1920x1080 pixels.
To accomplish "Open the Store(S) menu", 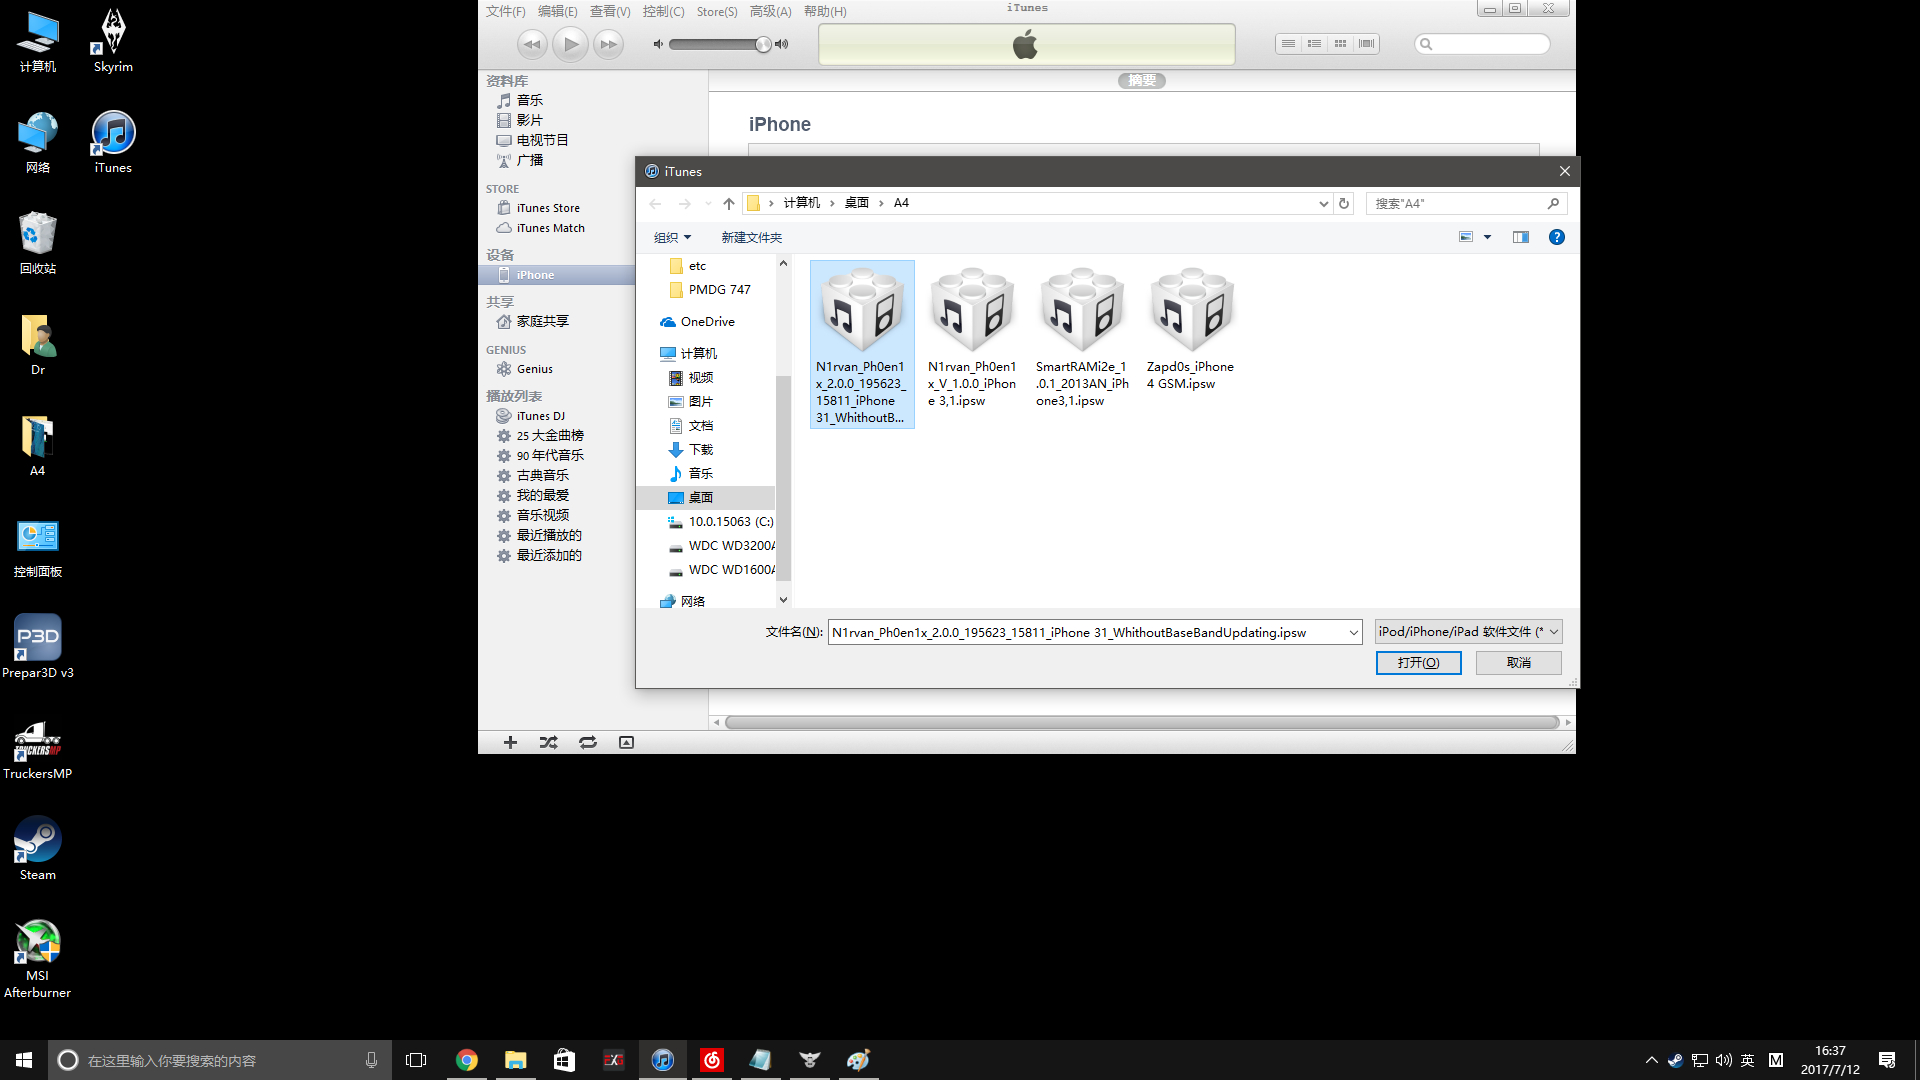I will point(716,11).
